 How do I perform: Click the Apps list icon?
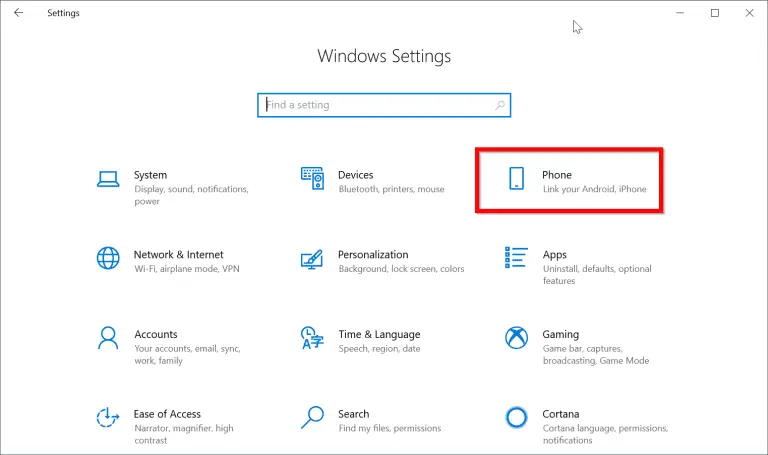click(516, 258)
